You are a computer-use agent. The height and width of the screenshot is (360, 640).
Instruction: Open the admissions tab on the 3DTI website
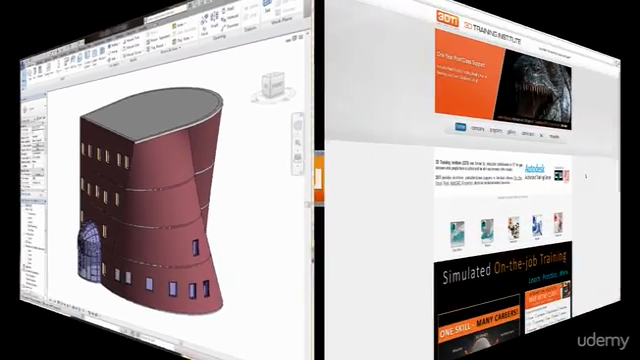click(528, 134)
